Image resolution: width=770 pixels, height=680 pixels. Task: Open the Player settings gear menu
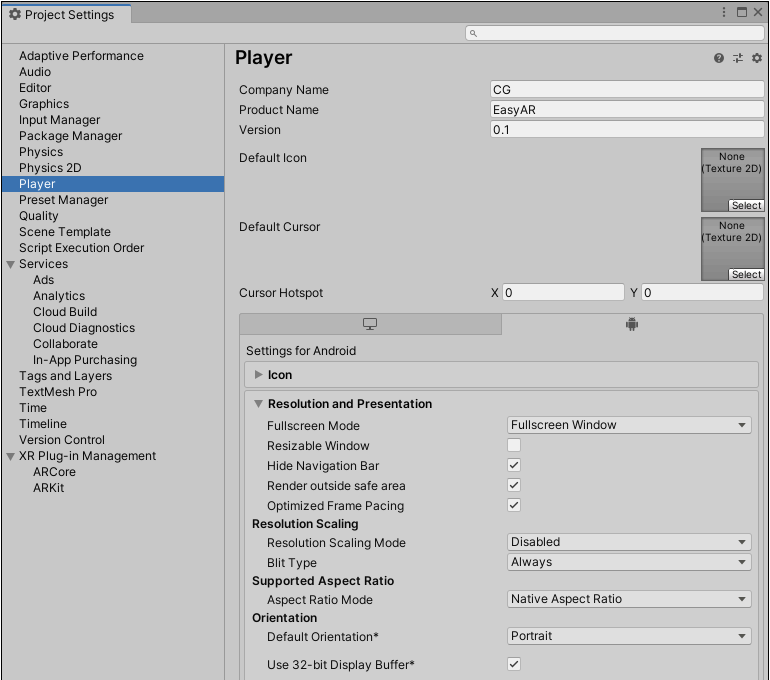click(x=757, y=59)
